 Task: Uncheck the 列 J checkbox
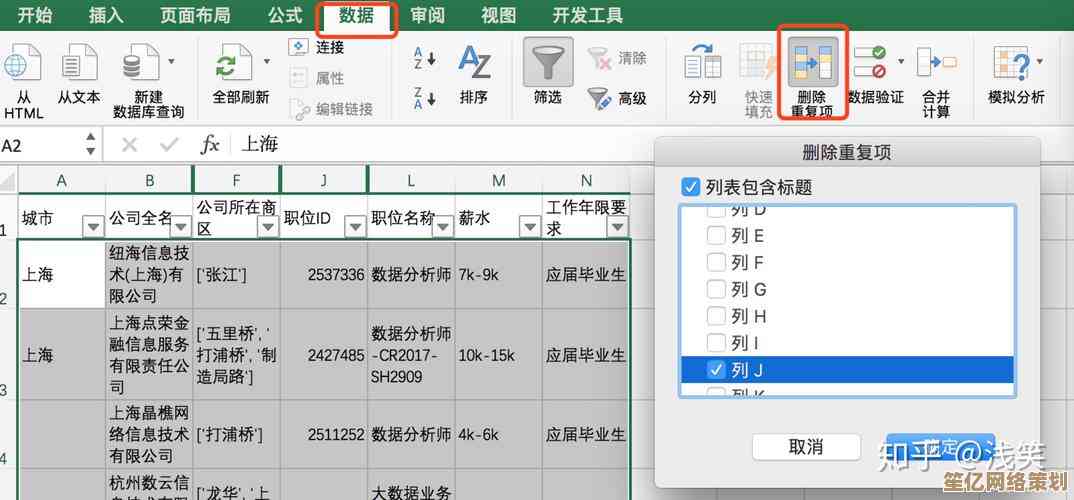tap(716, 370)
